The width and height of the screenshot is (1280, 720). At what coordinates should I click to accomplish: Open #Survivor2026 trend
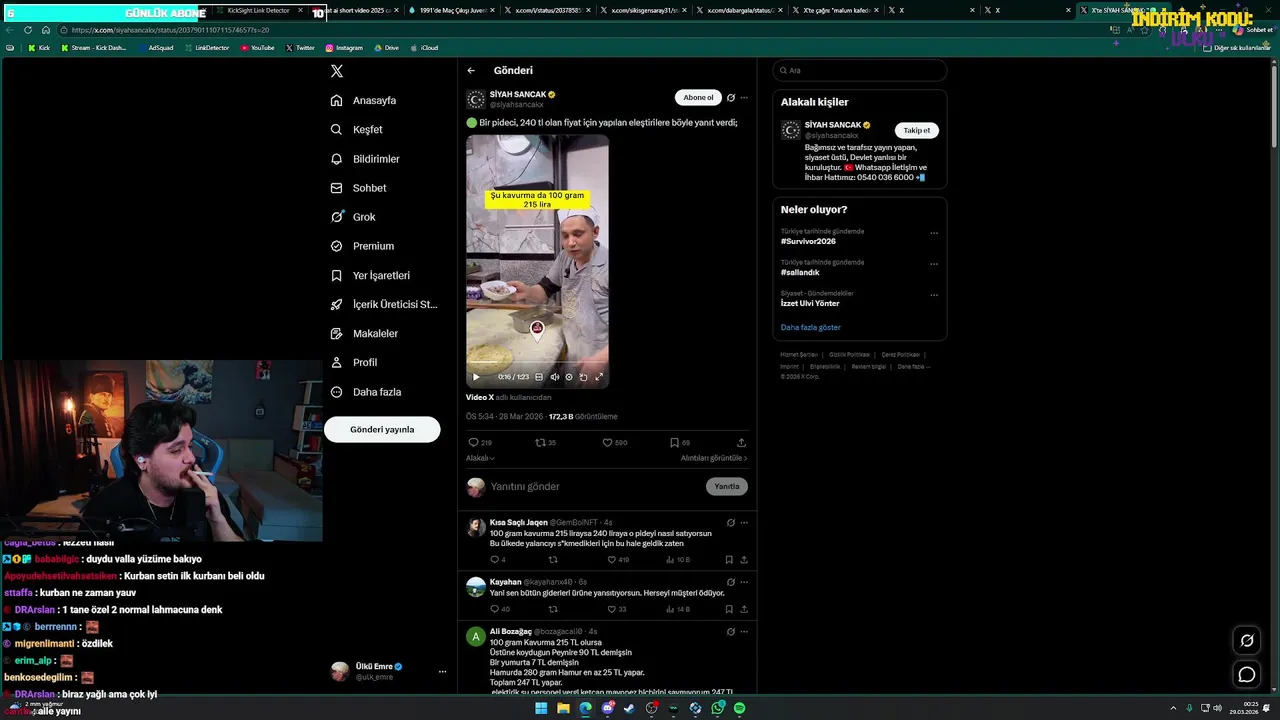(808, 241)
